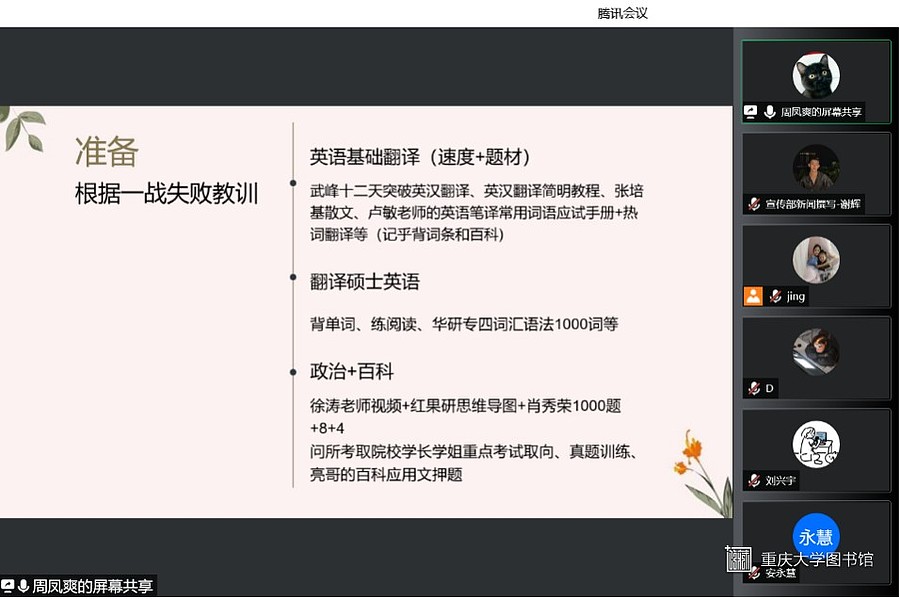This screenshot has width=900, height=599.
Task: Select the 安永慧 name label
Action: pos(780,573)
